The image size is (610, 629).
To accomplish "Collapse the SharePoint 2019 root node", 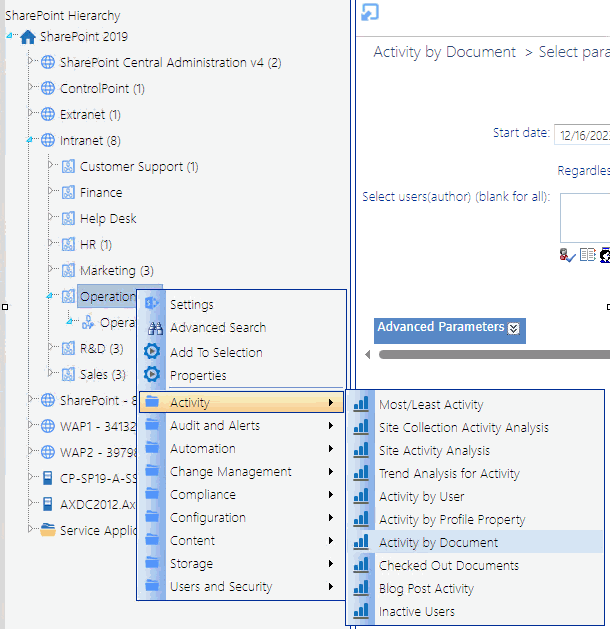I will 9,36.
